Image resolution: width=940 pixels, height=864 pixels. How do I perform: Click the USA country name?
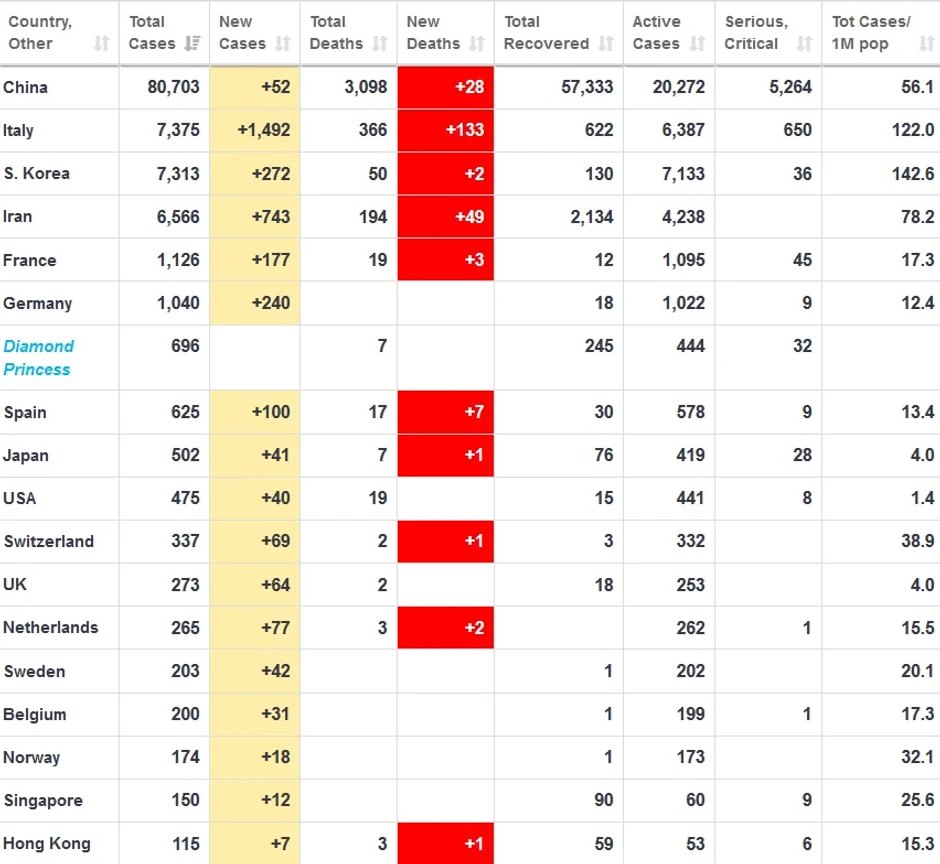click(19, 498)
